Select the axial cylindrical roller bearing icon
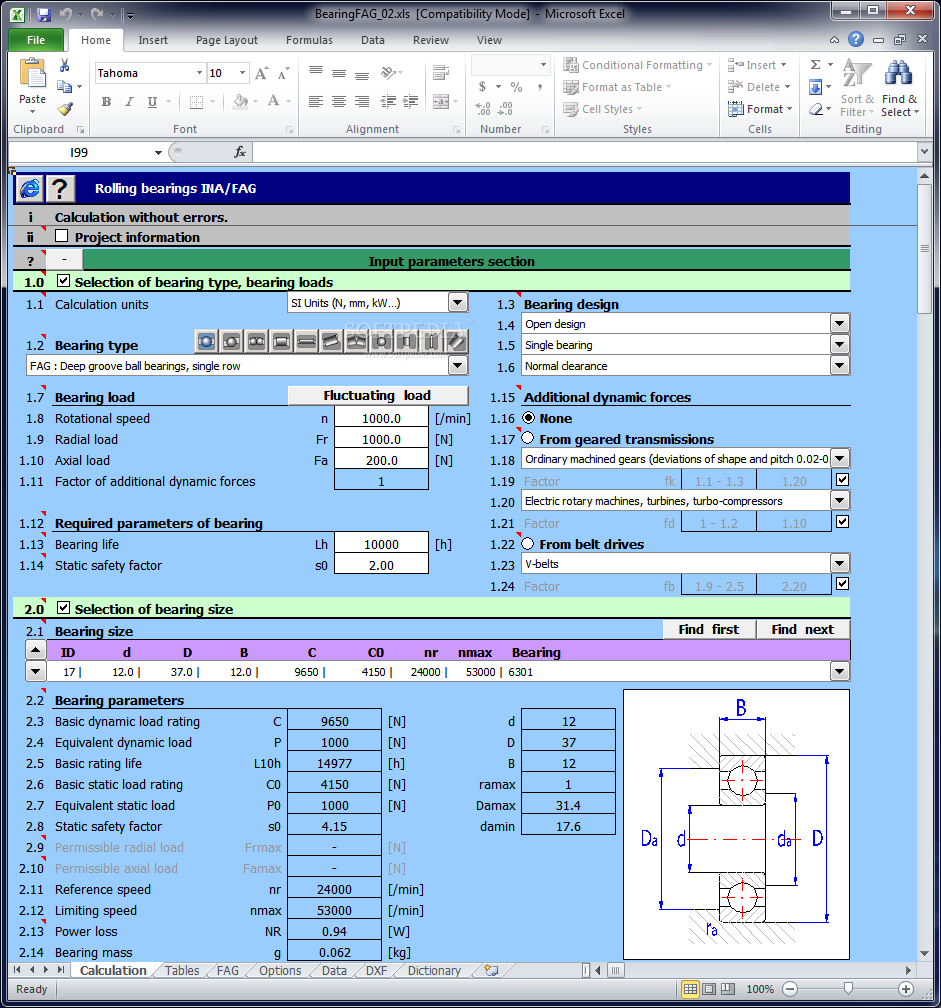The height and width of the screenshot is (1008, 941). (407, 341)
